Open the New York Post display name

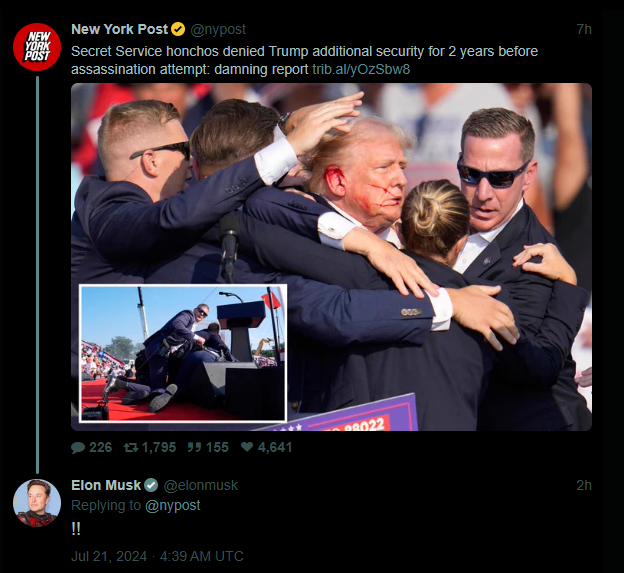click(120, 29)
